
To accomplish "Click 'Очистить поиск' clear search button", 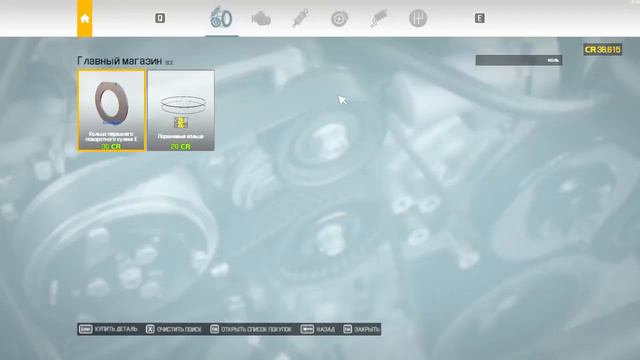I will pos(173,329).
